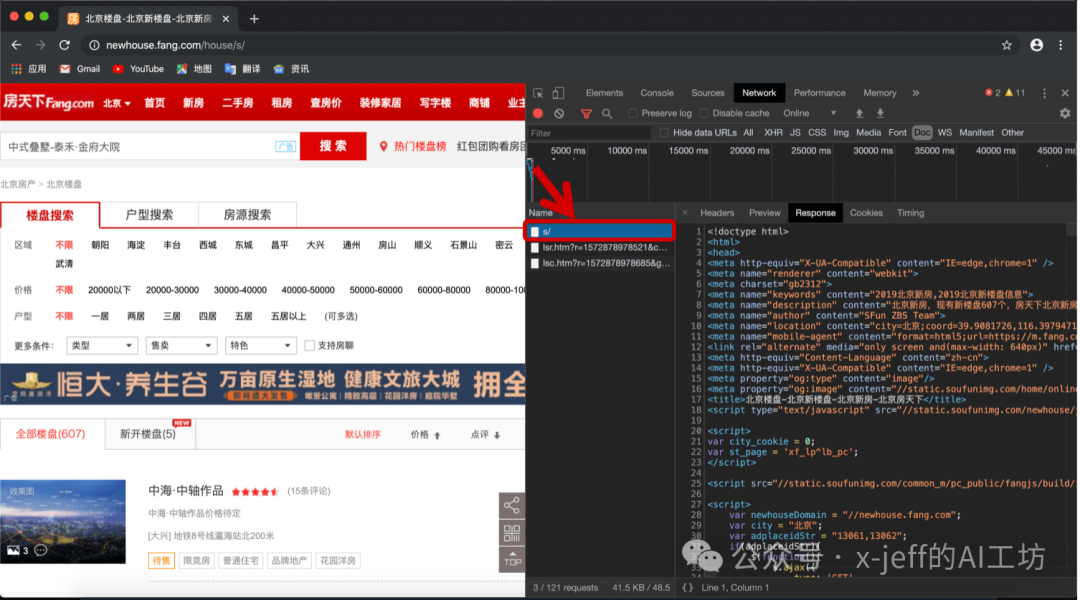Open the Apps bookmark grid icon
Screen dimensions: 1080x600
pos(16,69)
